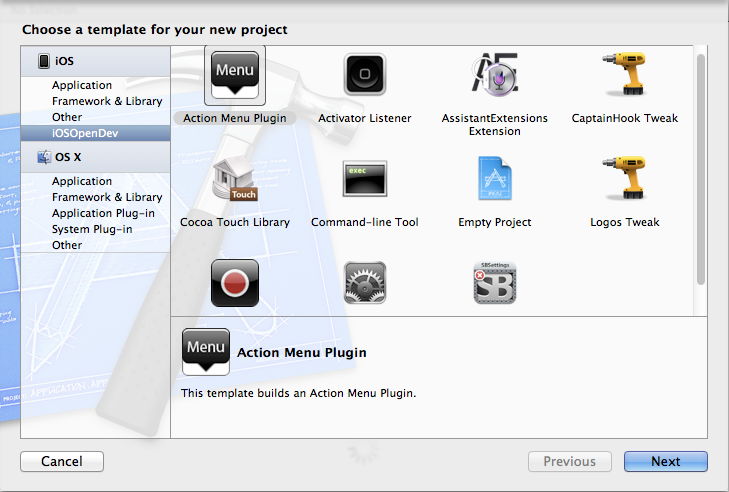Select iOS Framework & Library category

(x=95, y=101)
